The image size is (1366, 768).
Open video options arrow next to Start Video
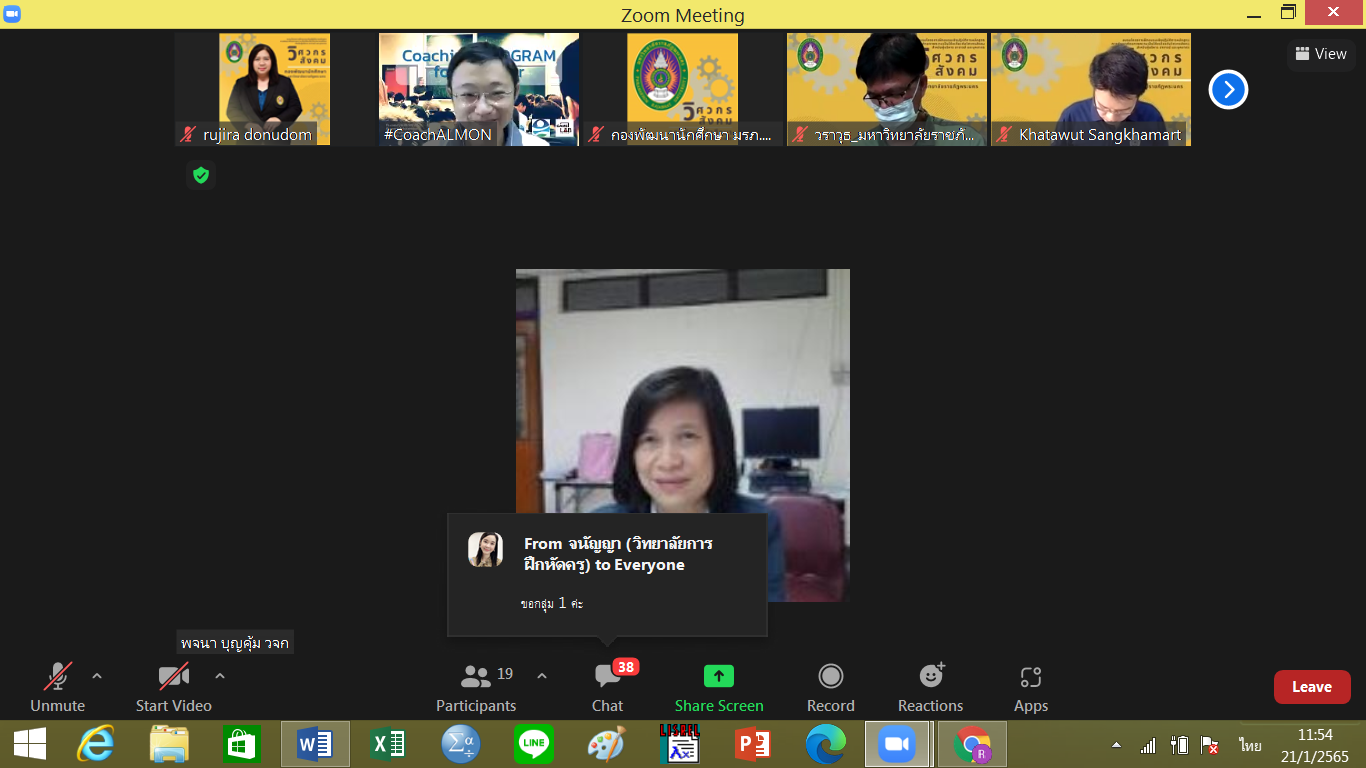[x=220, y=676]
